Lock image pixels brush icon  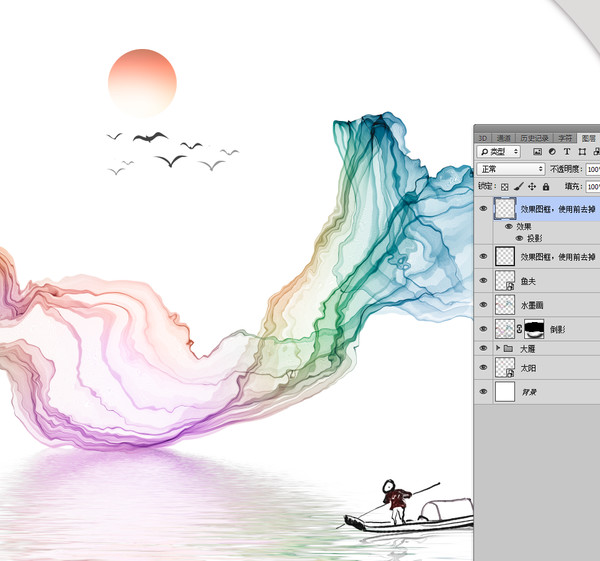pyautogui.click(x=518, y=186)
